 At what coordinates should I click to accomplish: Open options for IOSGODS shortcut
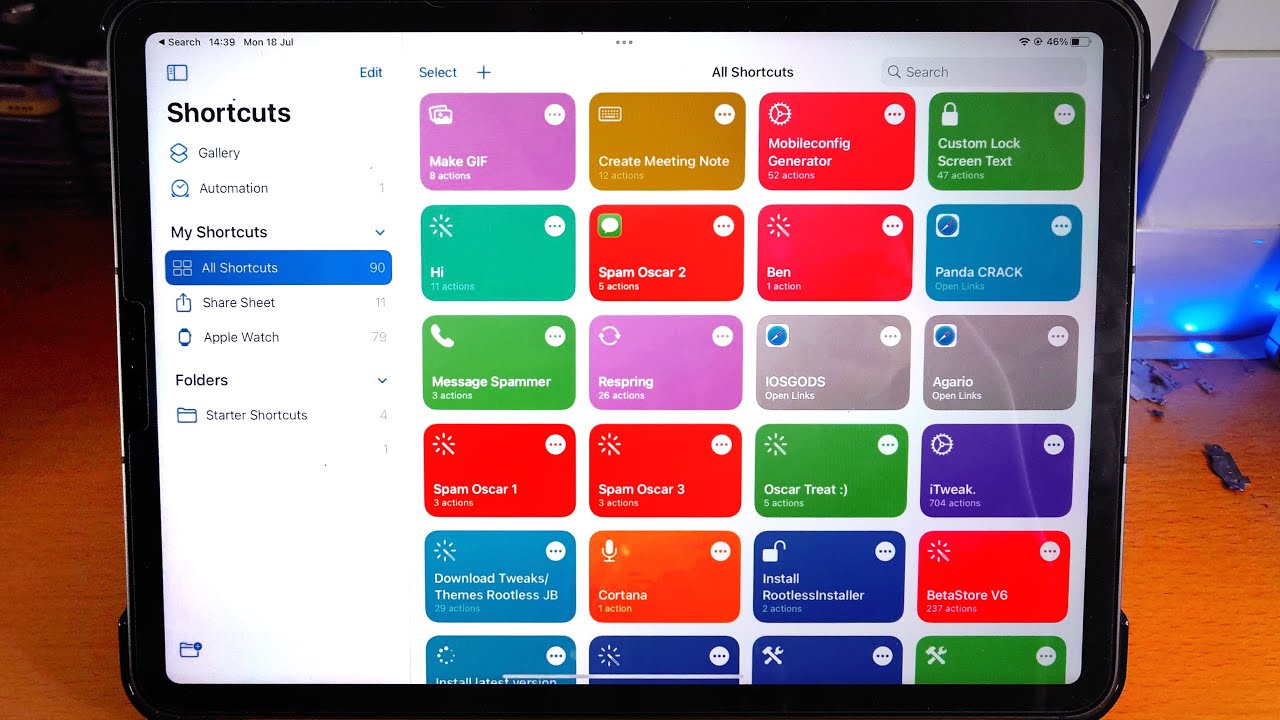point(891,337)
